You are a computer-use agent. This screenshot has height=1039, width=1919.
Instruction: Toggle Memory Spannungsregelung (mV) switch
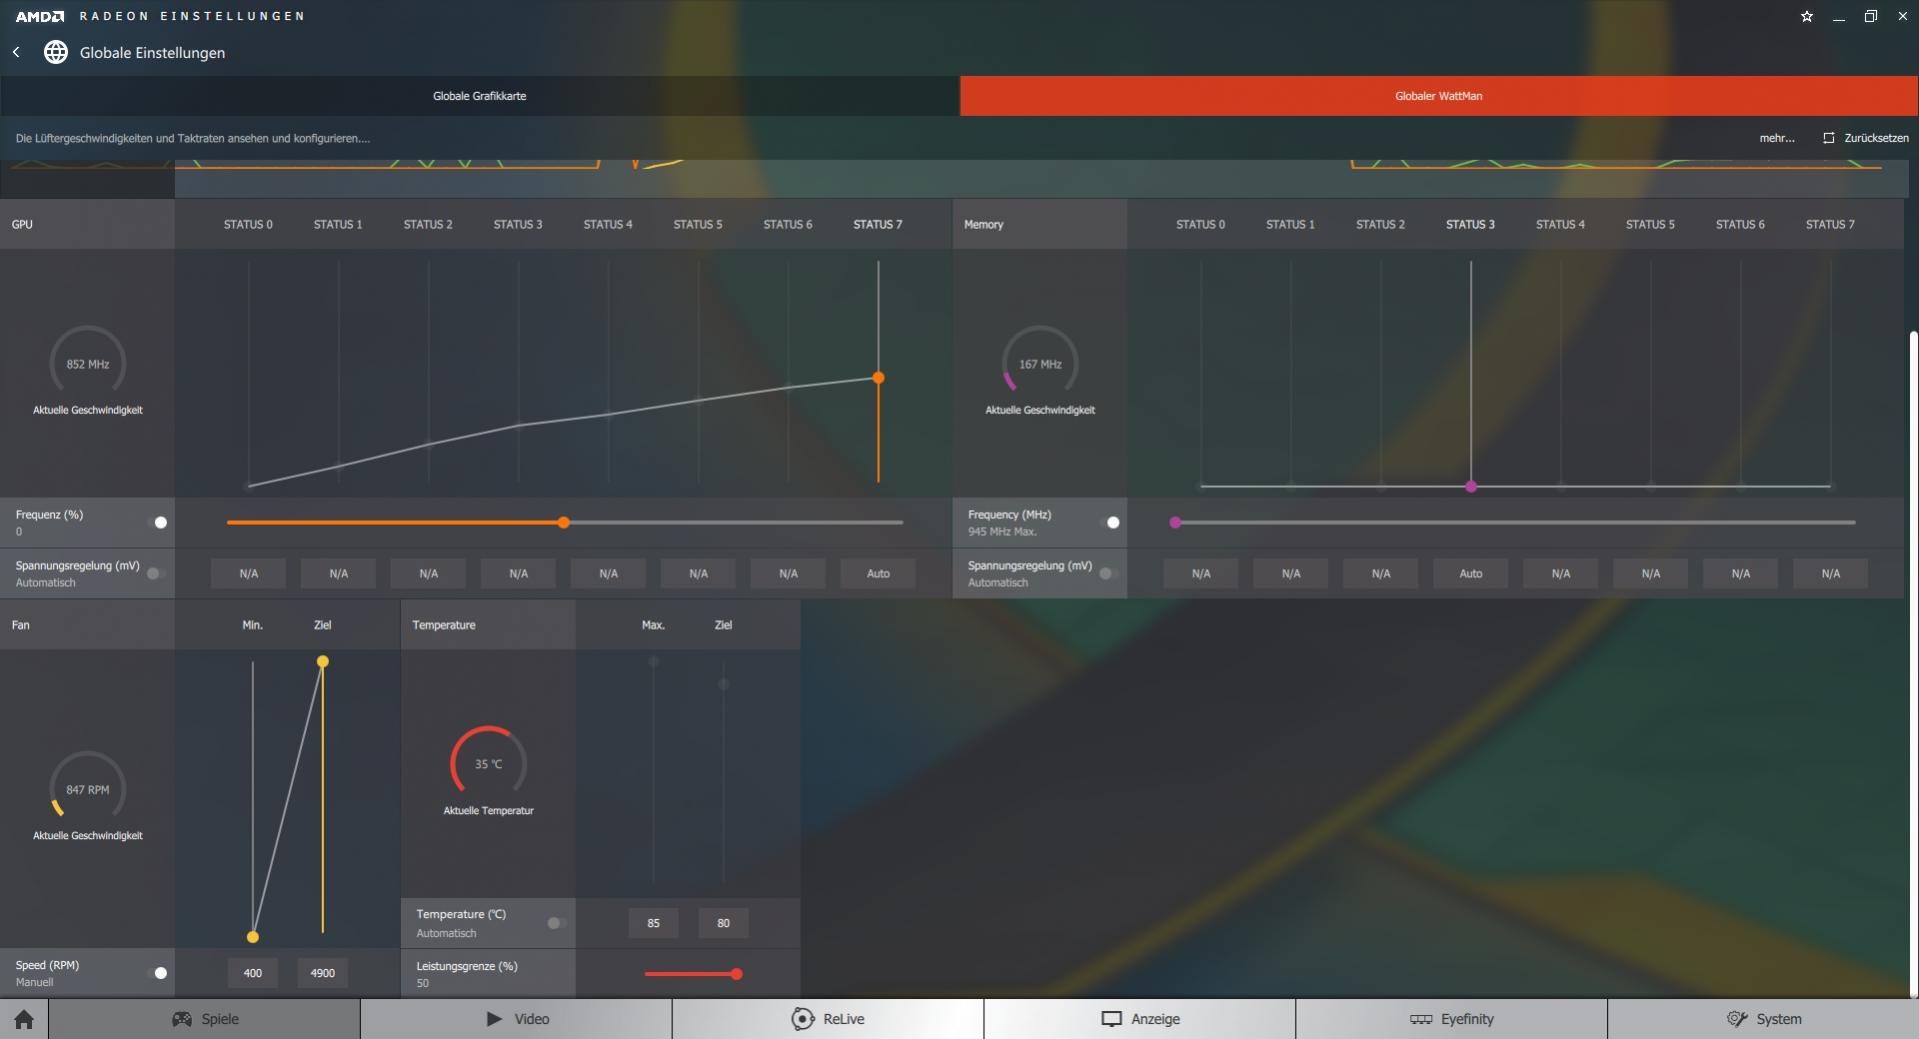[1109, 573]
